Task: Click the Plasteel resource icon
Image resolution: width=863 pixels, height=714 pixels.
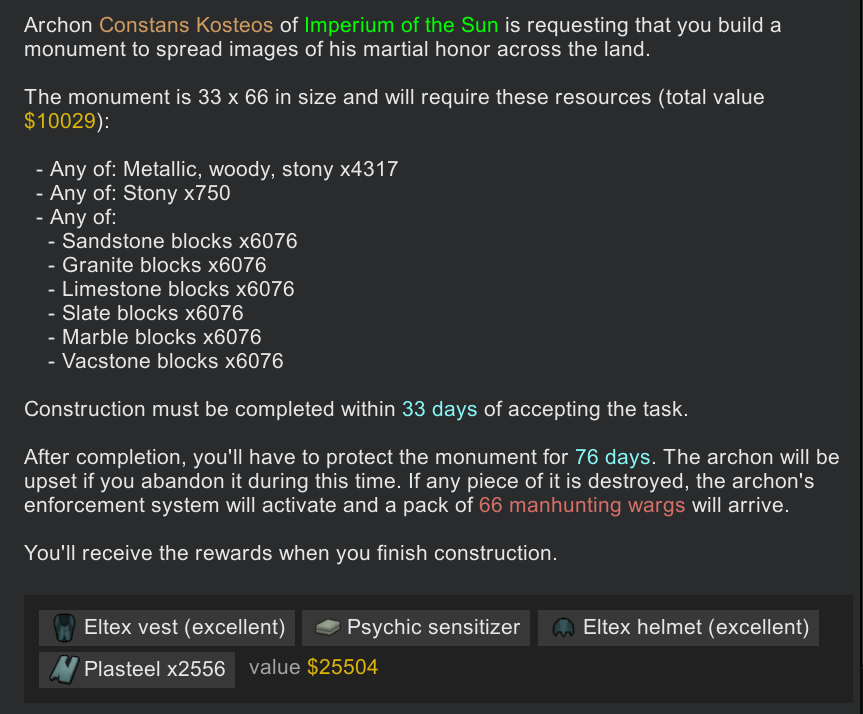Action: 64,669
